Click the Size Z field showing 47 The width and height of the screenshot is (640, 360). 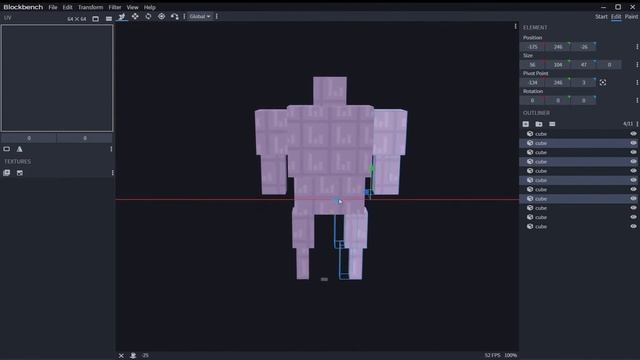[x=584, y=65]
